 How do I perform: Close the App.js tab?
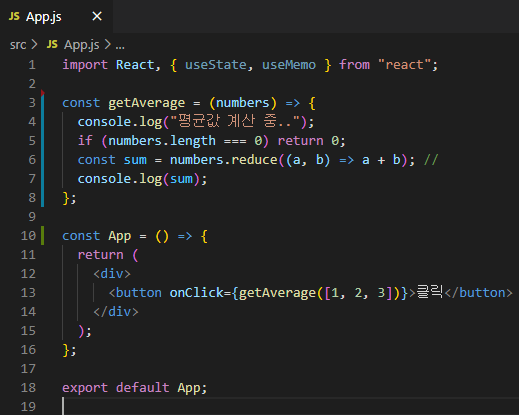(97, 16)
